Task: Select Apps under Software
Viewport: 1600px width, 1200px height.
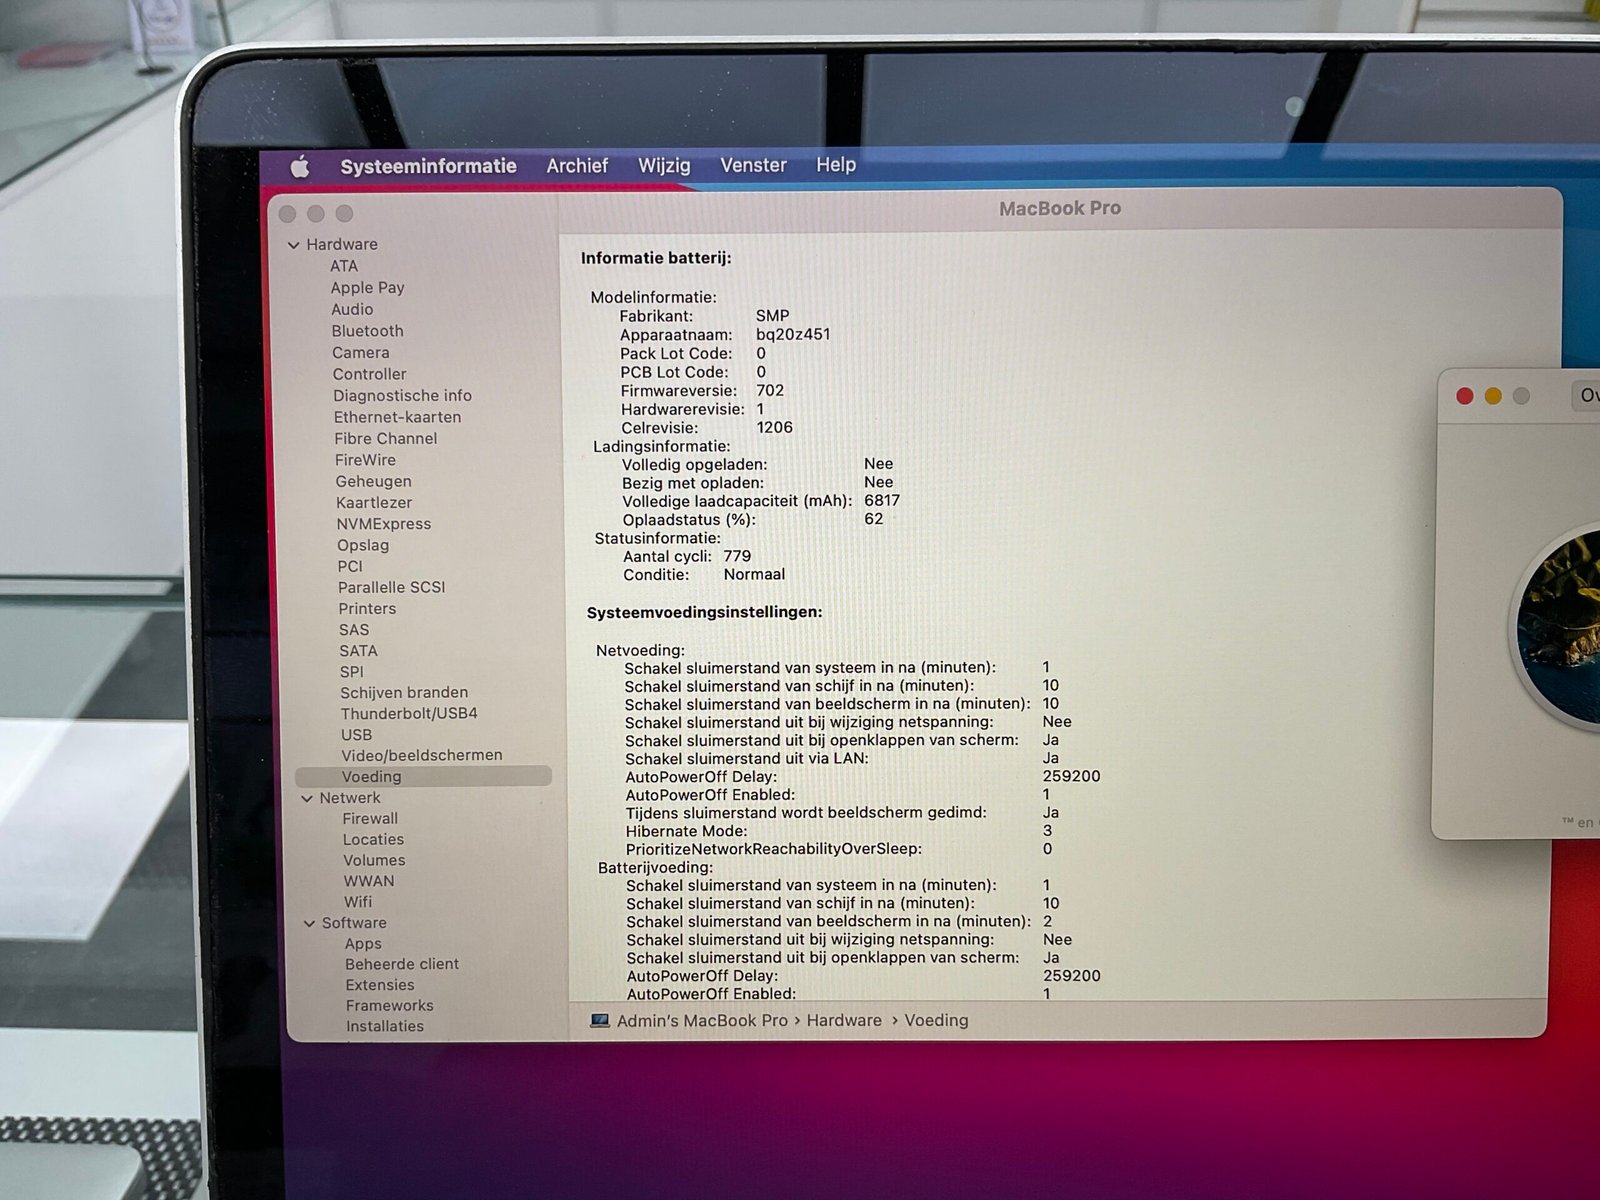Action: pyautogui.click(x=363, y=944)
